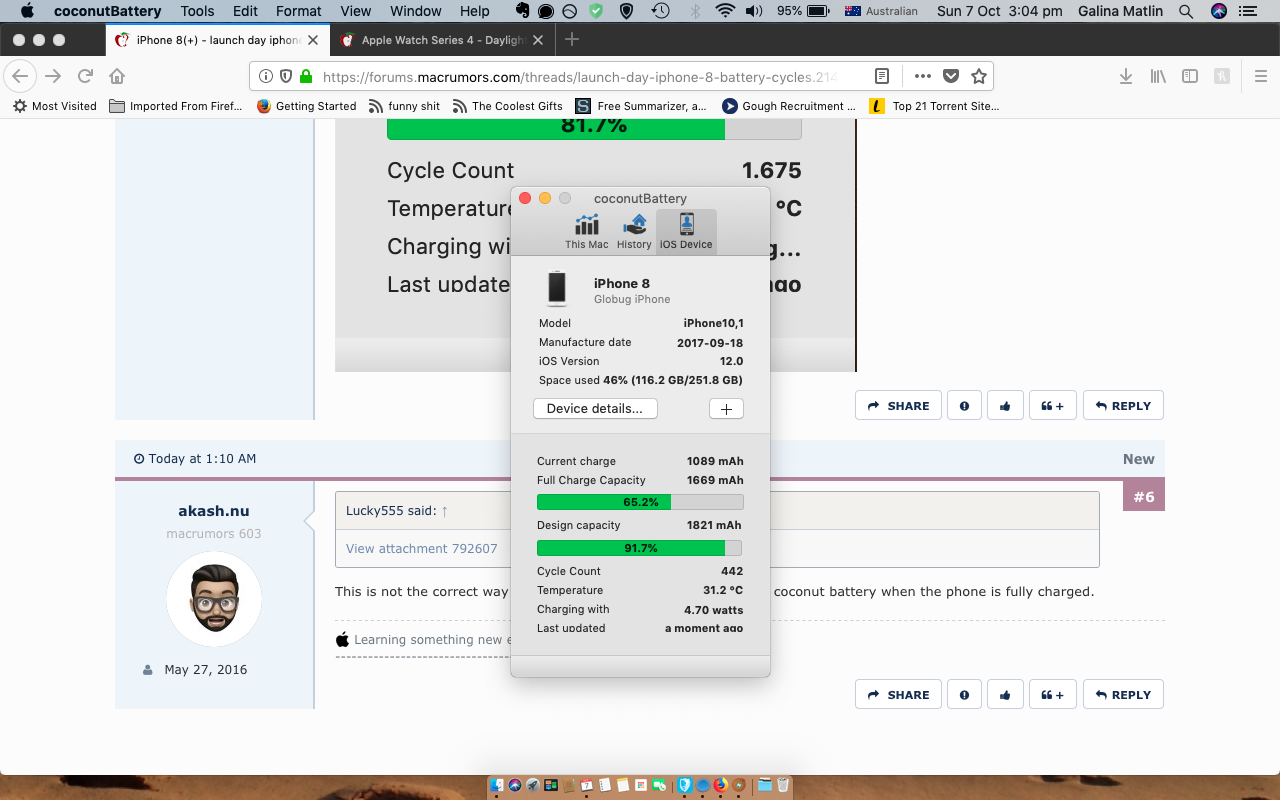This screenshot has width=1280, height=800.
Task: Click Firefox forward button
Action: pos(53,76)
